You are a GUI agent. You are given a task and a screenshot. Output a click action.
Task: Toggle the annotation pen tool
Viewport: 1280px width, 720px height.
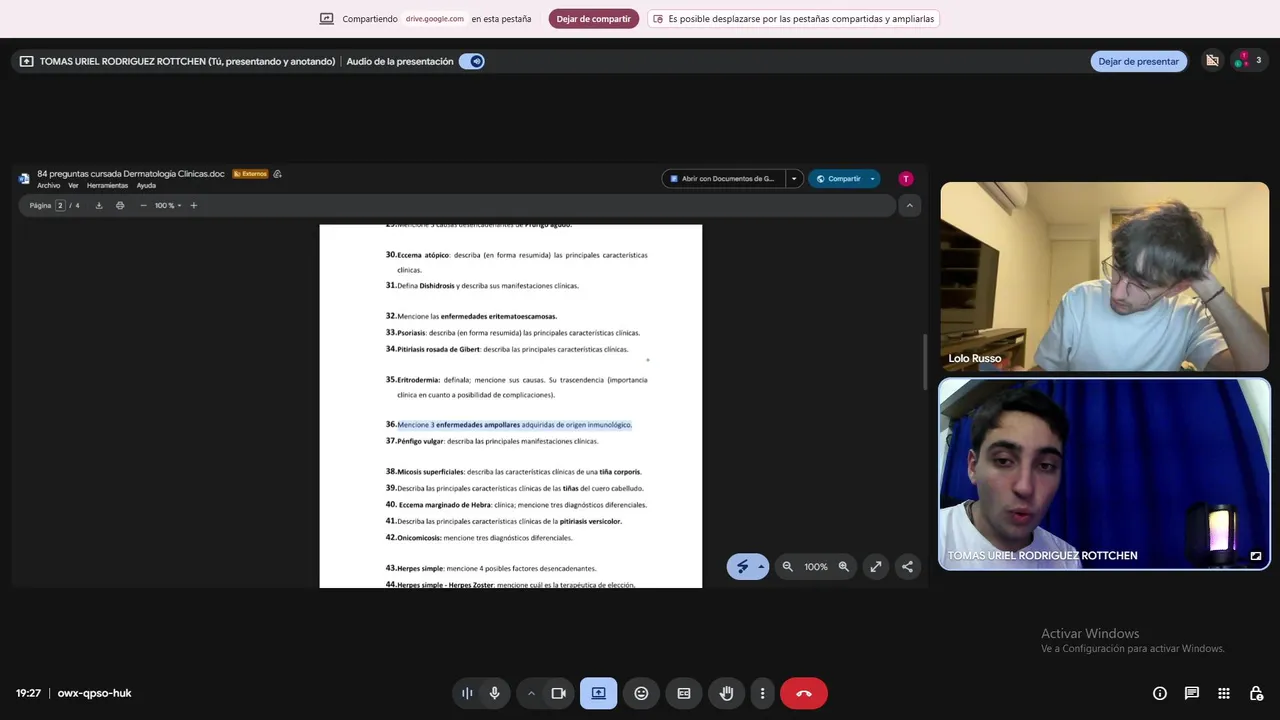[743, 566]
